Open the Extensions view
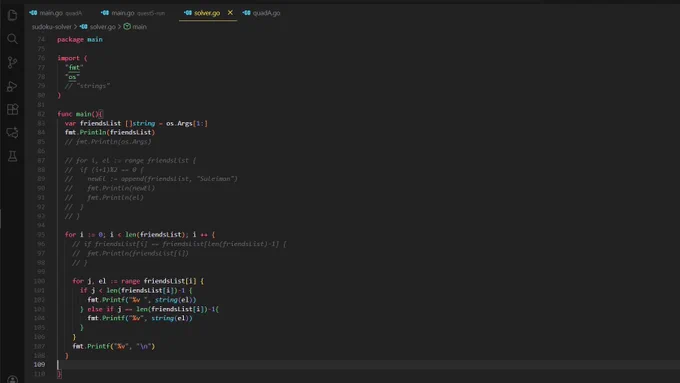Viewport: 680px width, 383px height. (x=12, y=109)
